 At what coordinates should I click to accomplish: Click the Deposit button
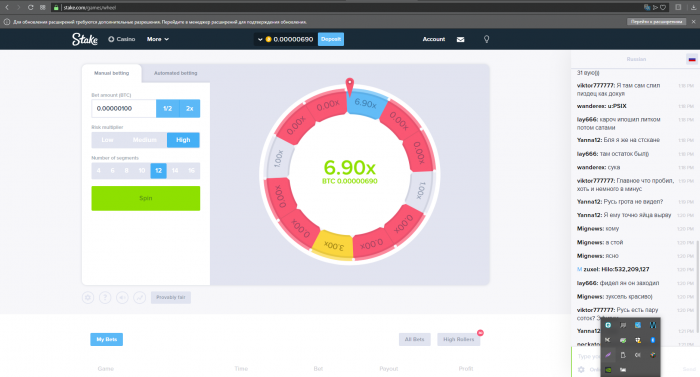coord(331,39)
